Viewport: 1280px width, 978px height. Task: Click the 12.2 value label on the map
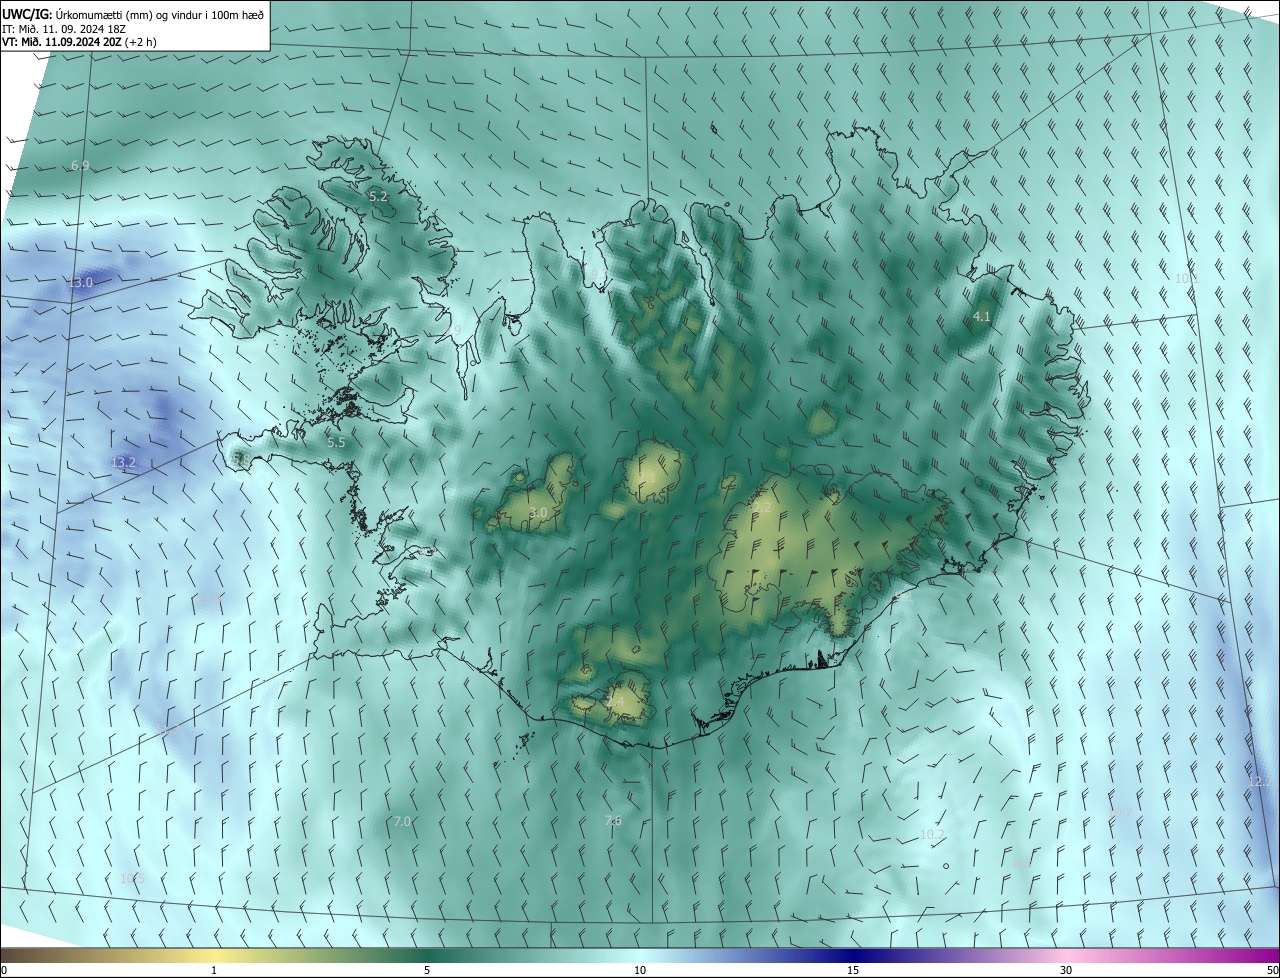point(1260,781)
